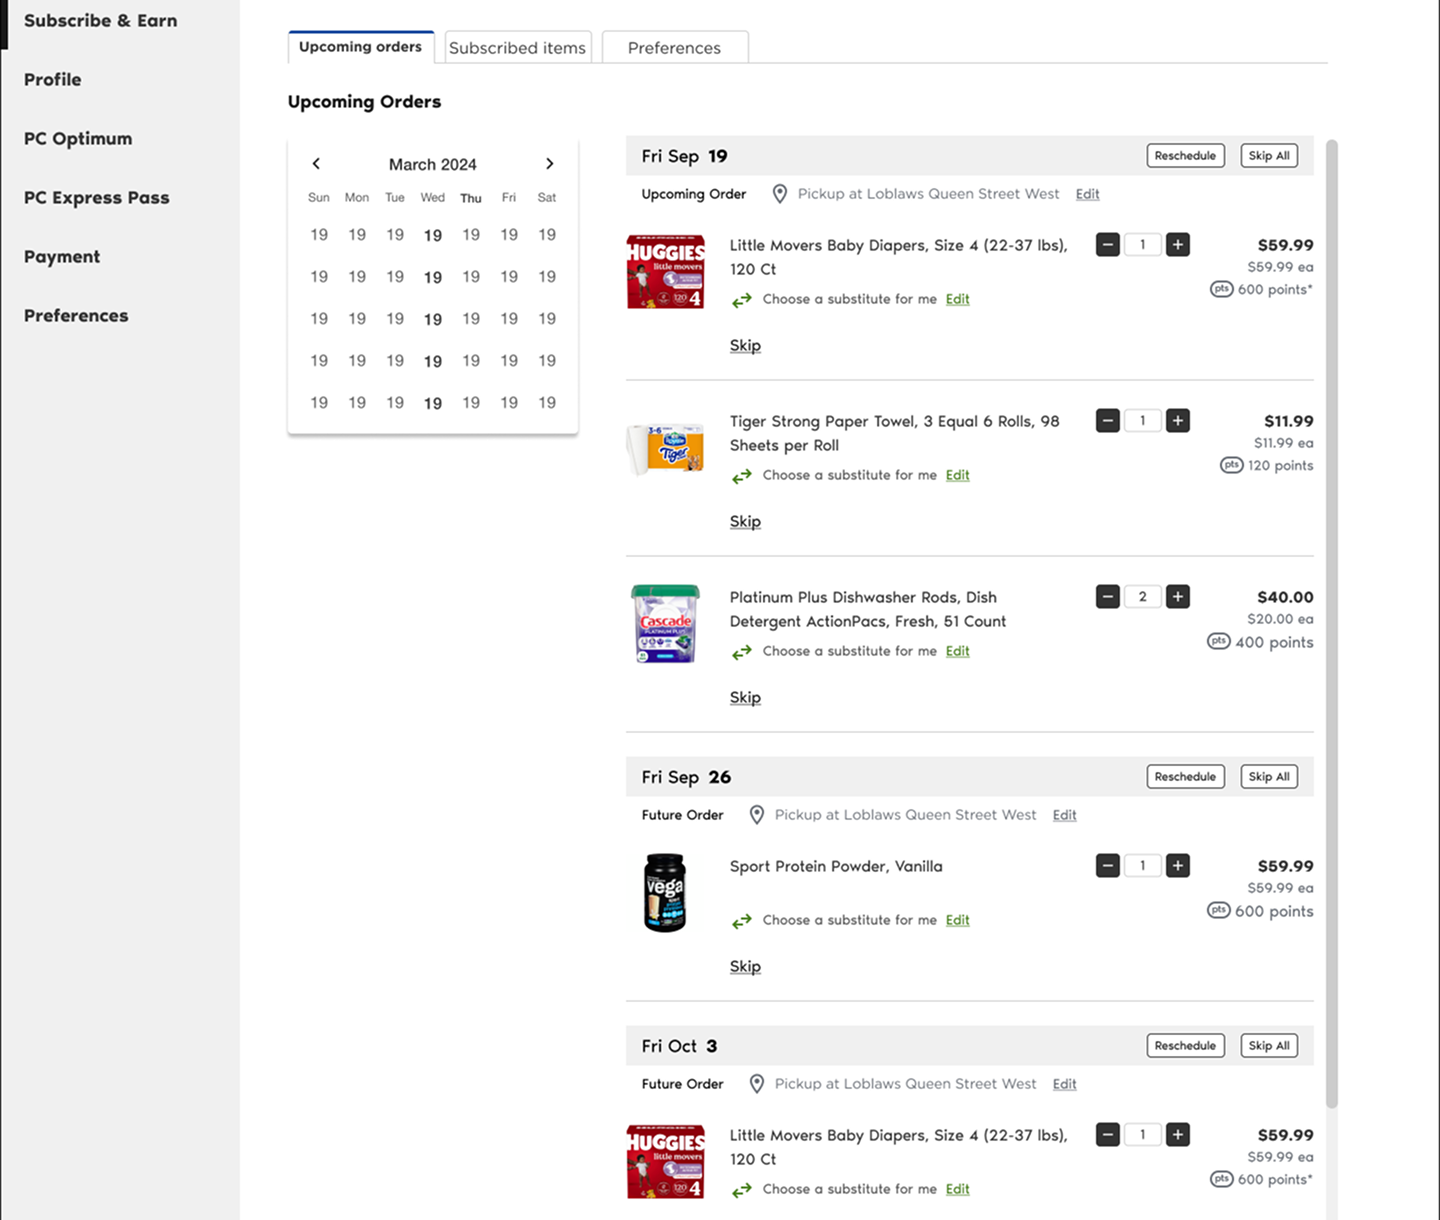Edit pickup location for Sep 26 order

1065,815
